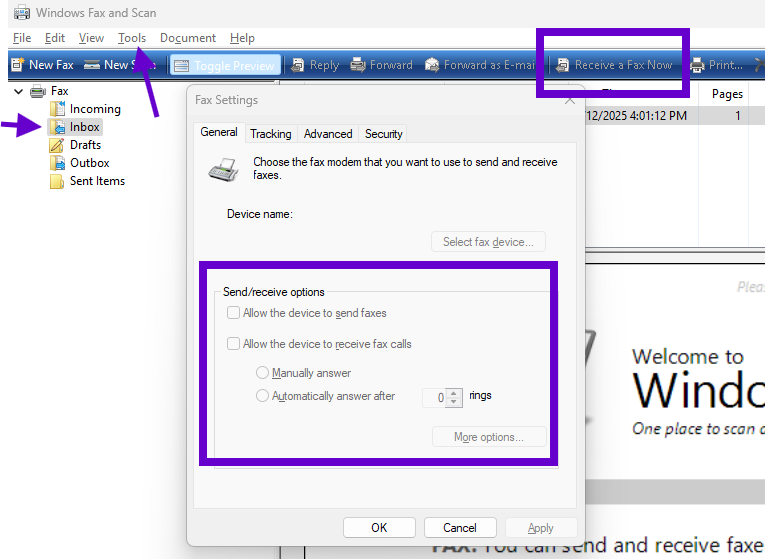Click the Reply toolbar icon

coord(297,65)
